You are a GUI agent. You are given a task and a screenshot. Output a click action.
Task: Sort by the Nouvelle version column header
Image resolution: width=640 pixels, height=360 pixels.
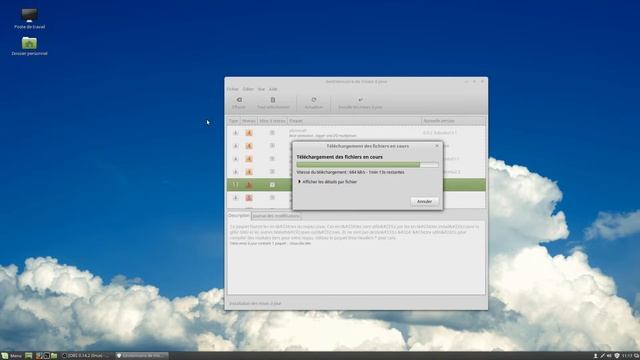coord(453,121)
